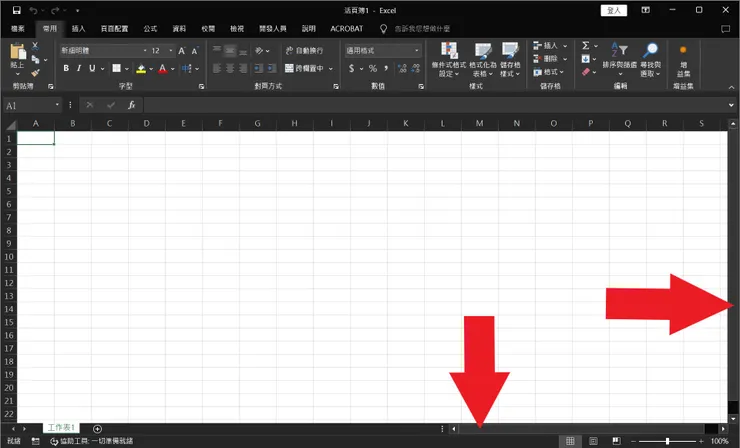
Task: Click the Paste clipboard icon
Action: pyautogui.click(x=18, y=51)
